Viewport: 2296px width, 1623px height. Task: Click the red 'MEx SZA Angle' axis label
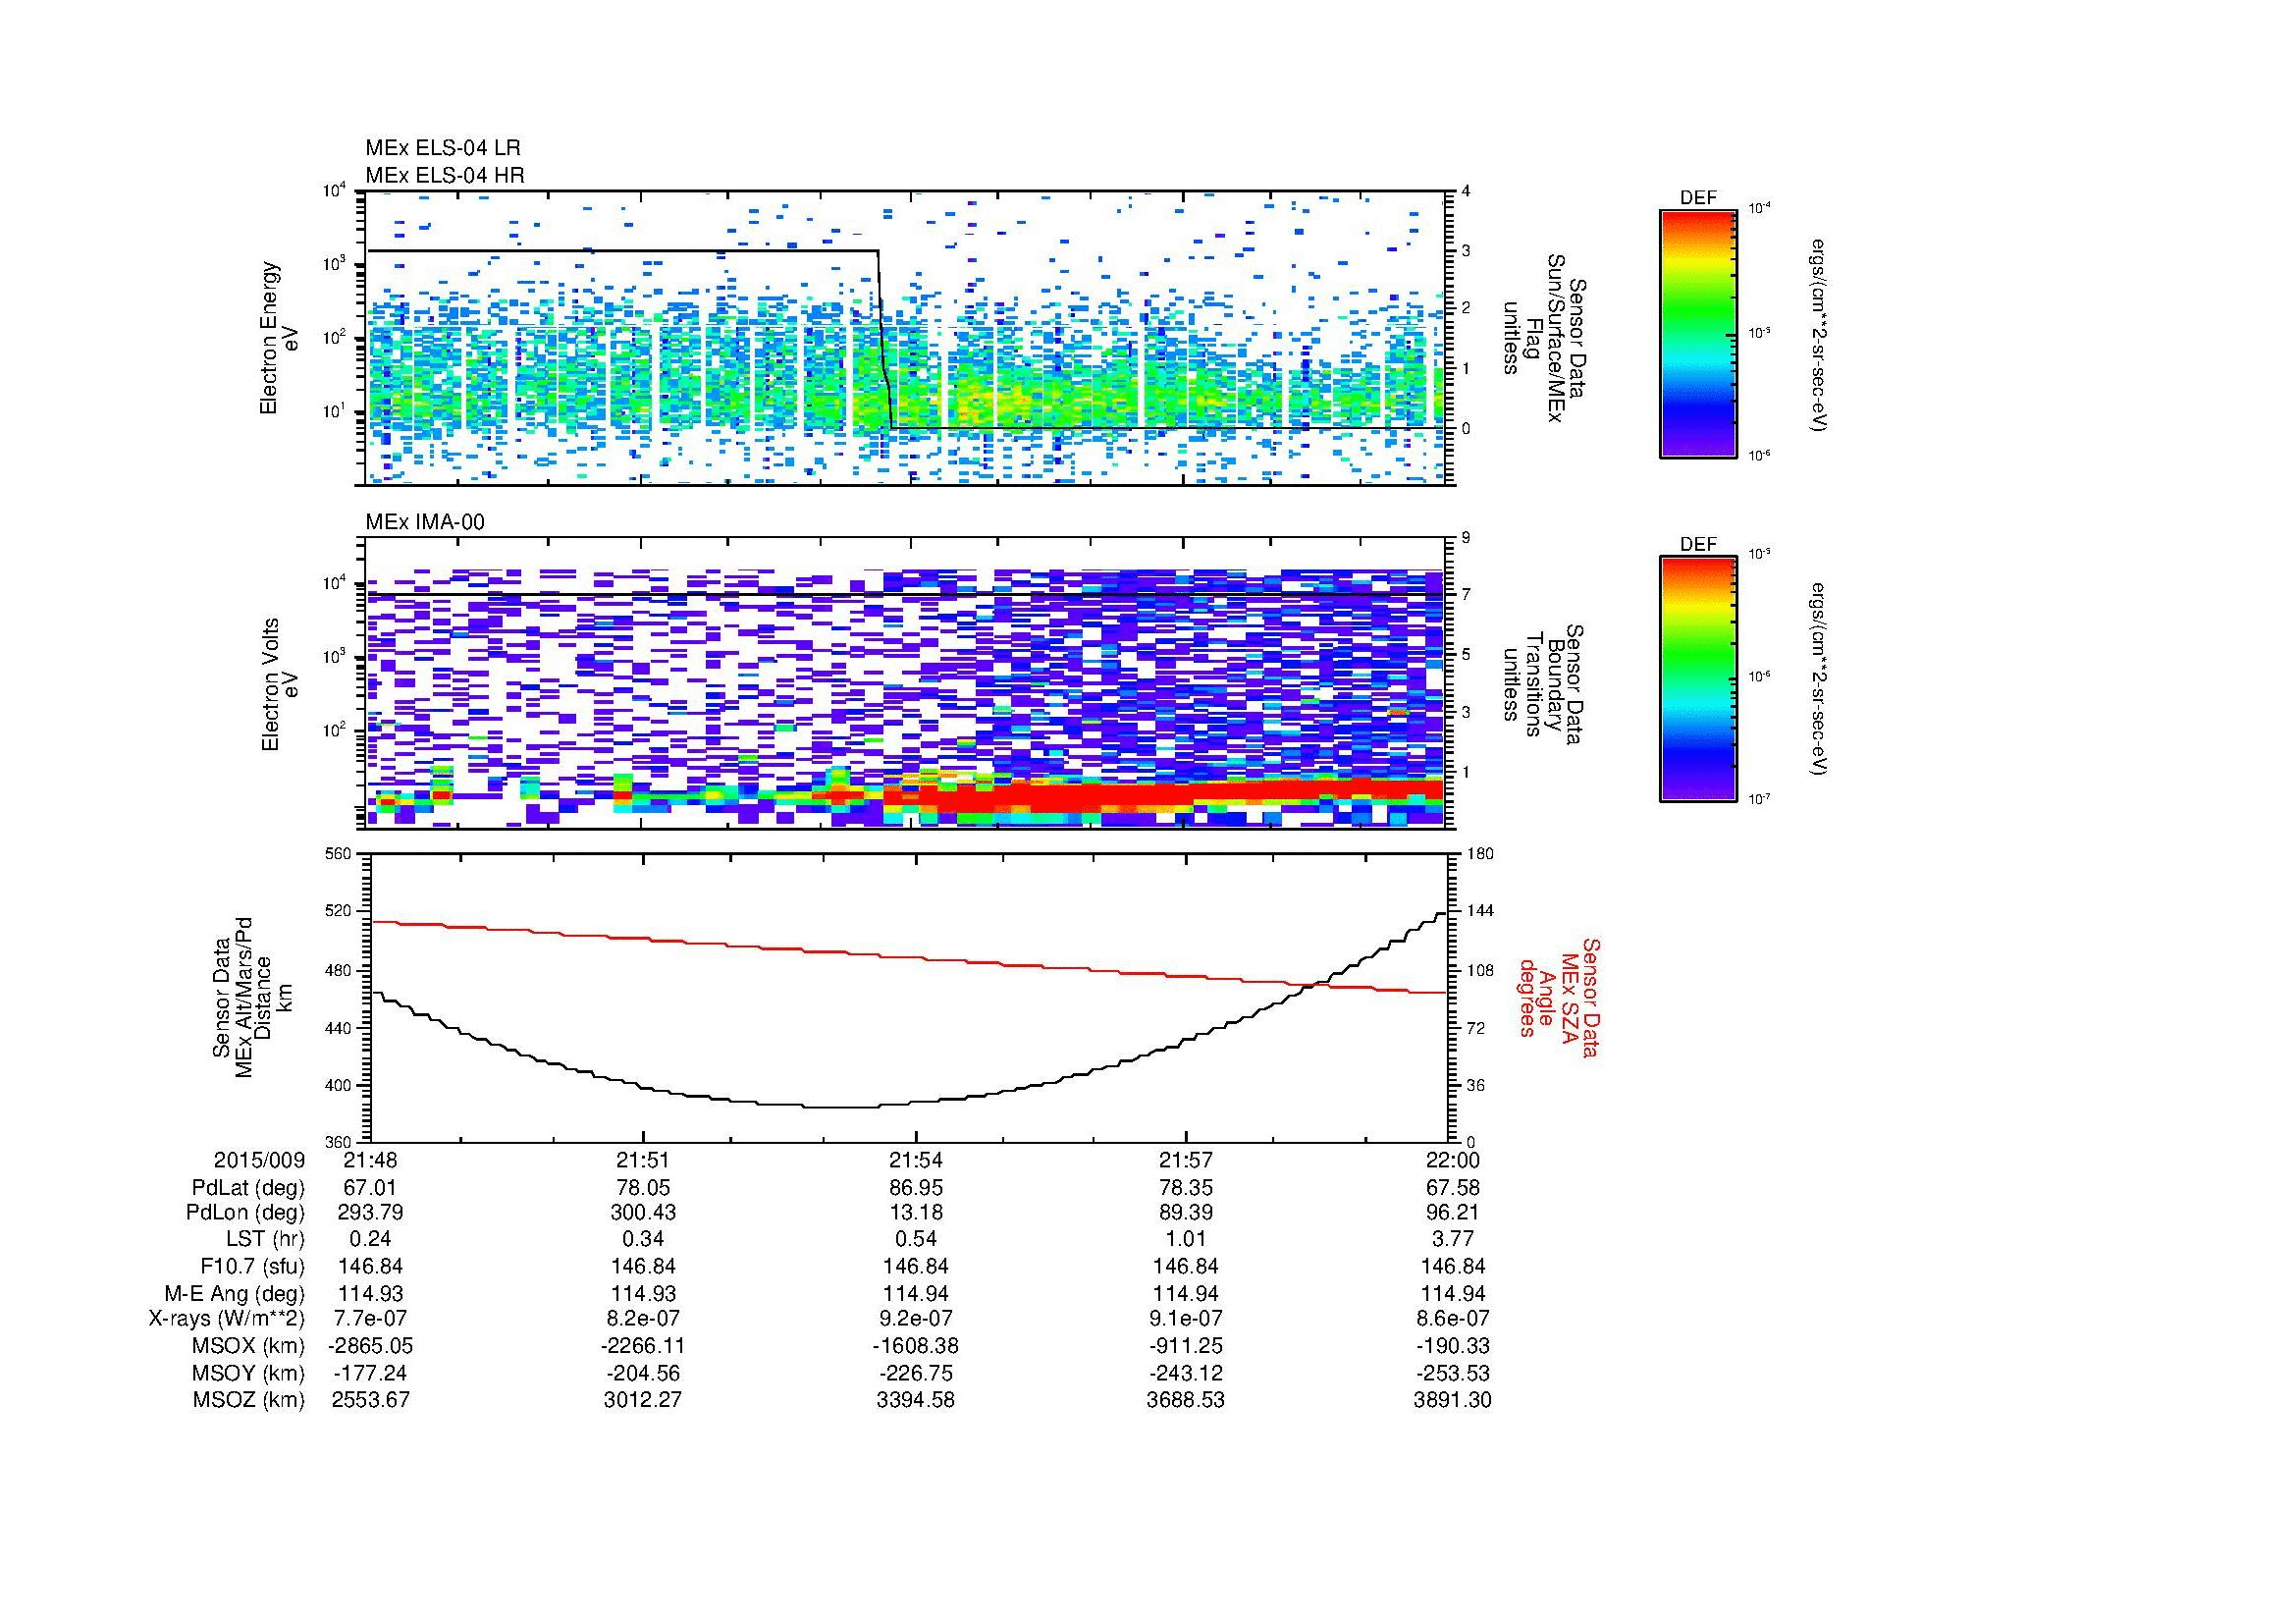click(x=1559, y=997)
